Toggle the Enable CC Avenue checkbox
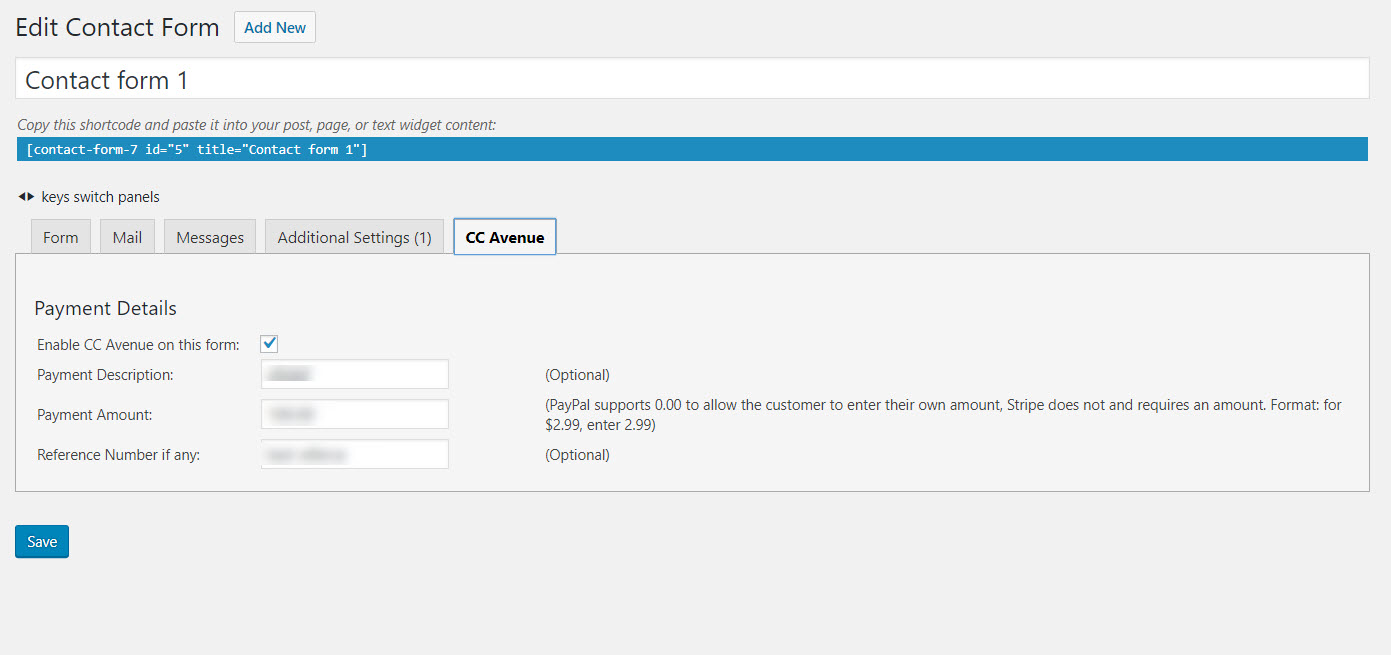1391x655 pixels. 269,344
